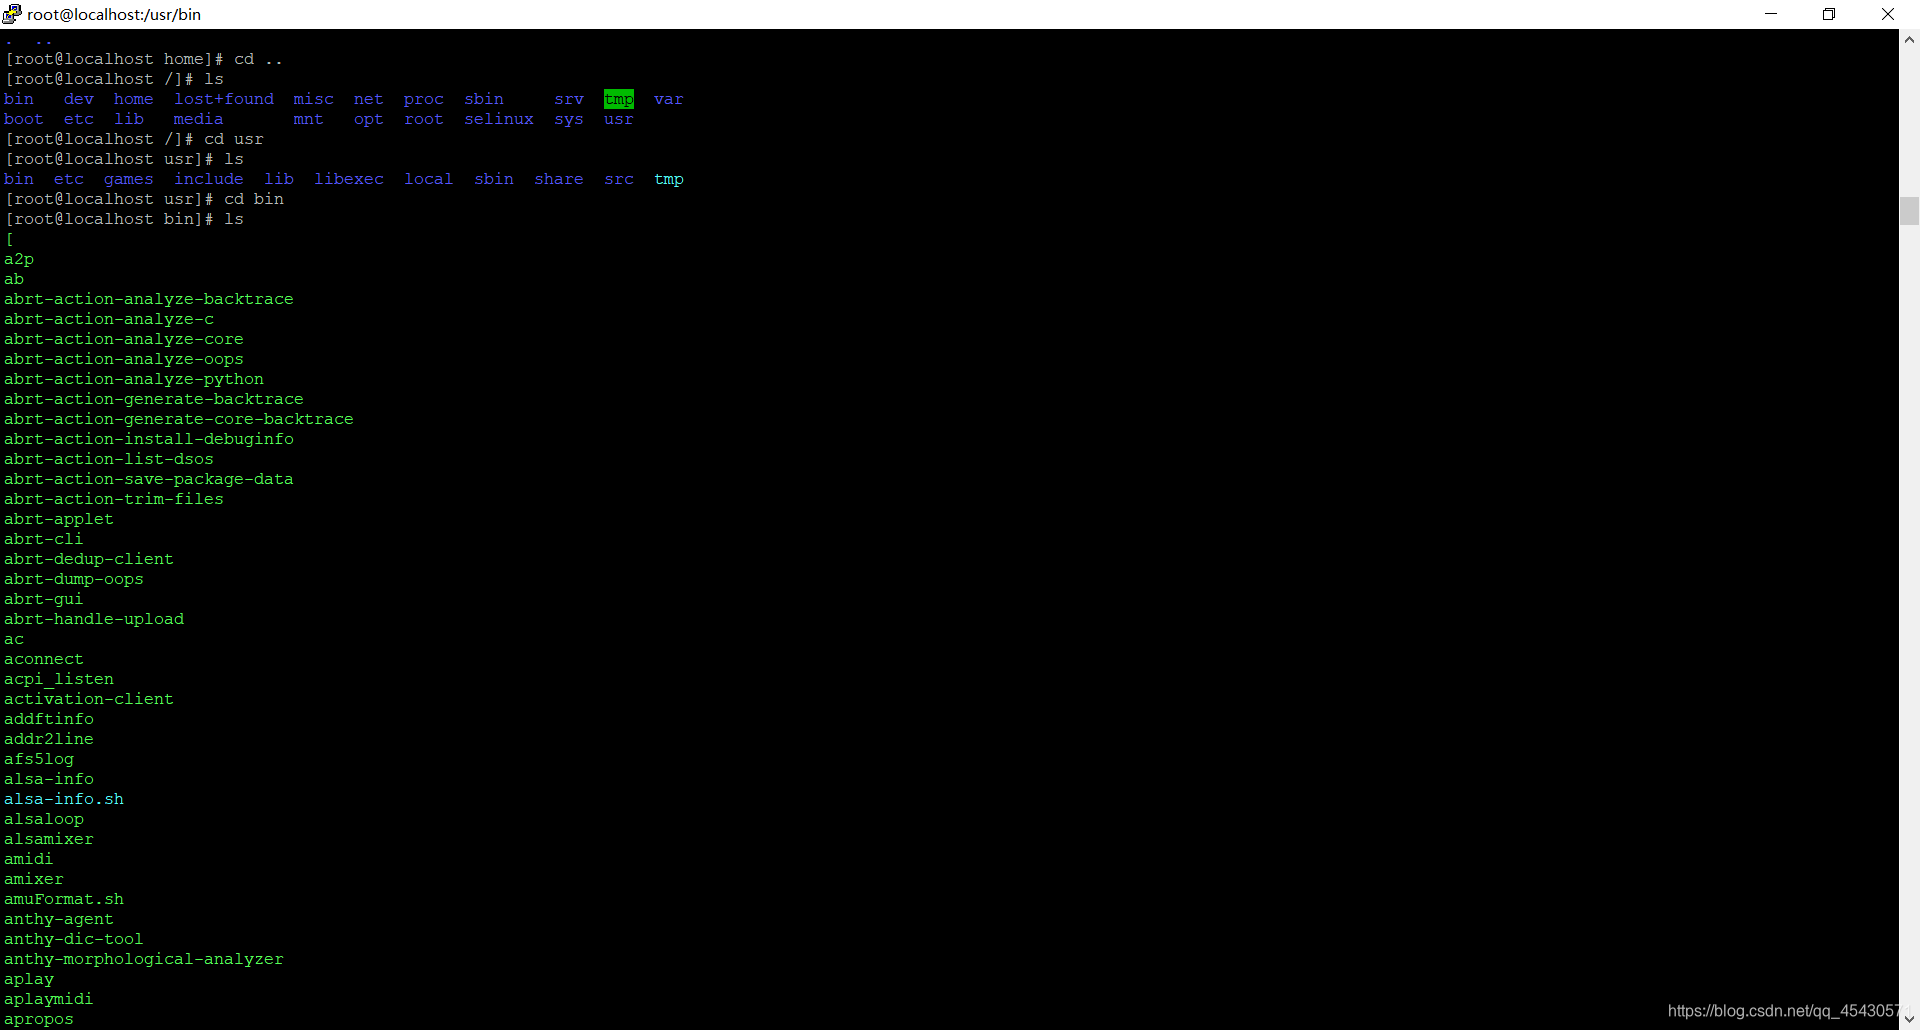1920x1030 pixels.
Task: Click the PuTTY icon in title bar
Action: [12, 14]
